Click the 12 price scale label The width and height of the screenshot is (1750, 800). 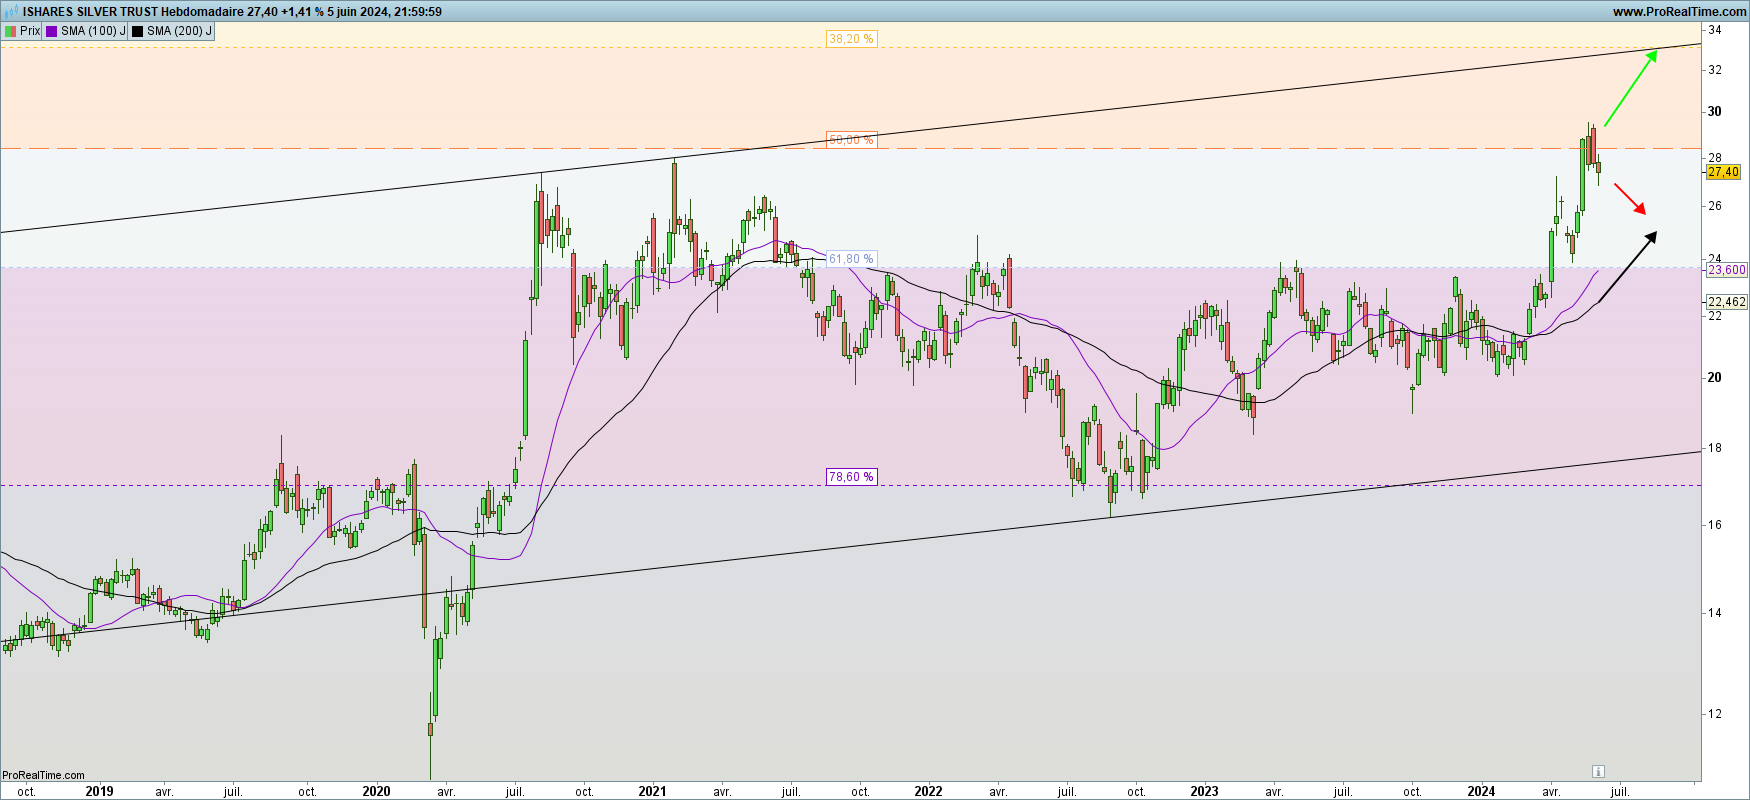click(1714, 714)
